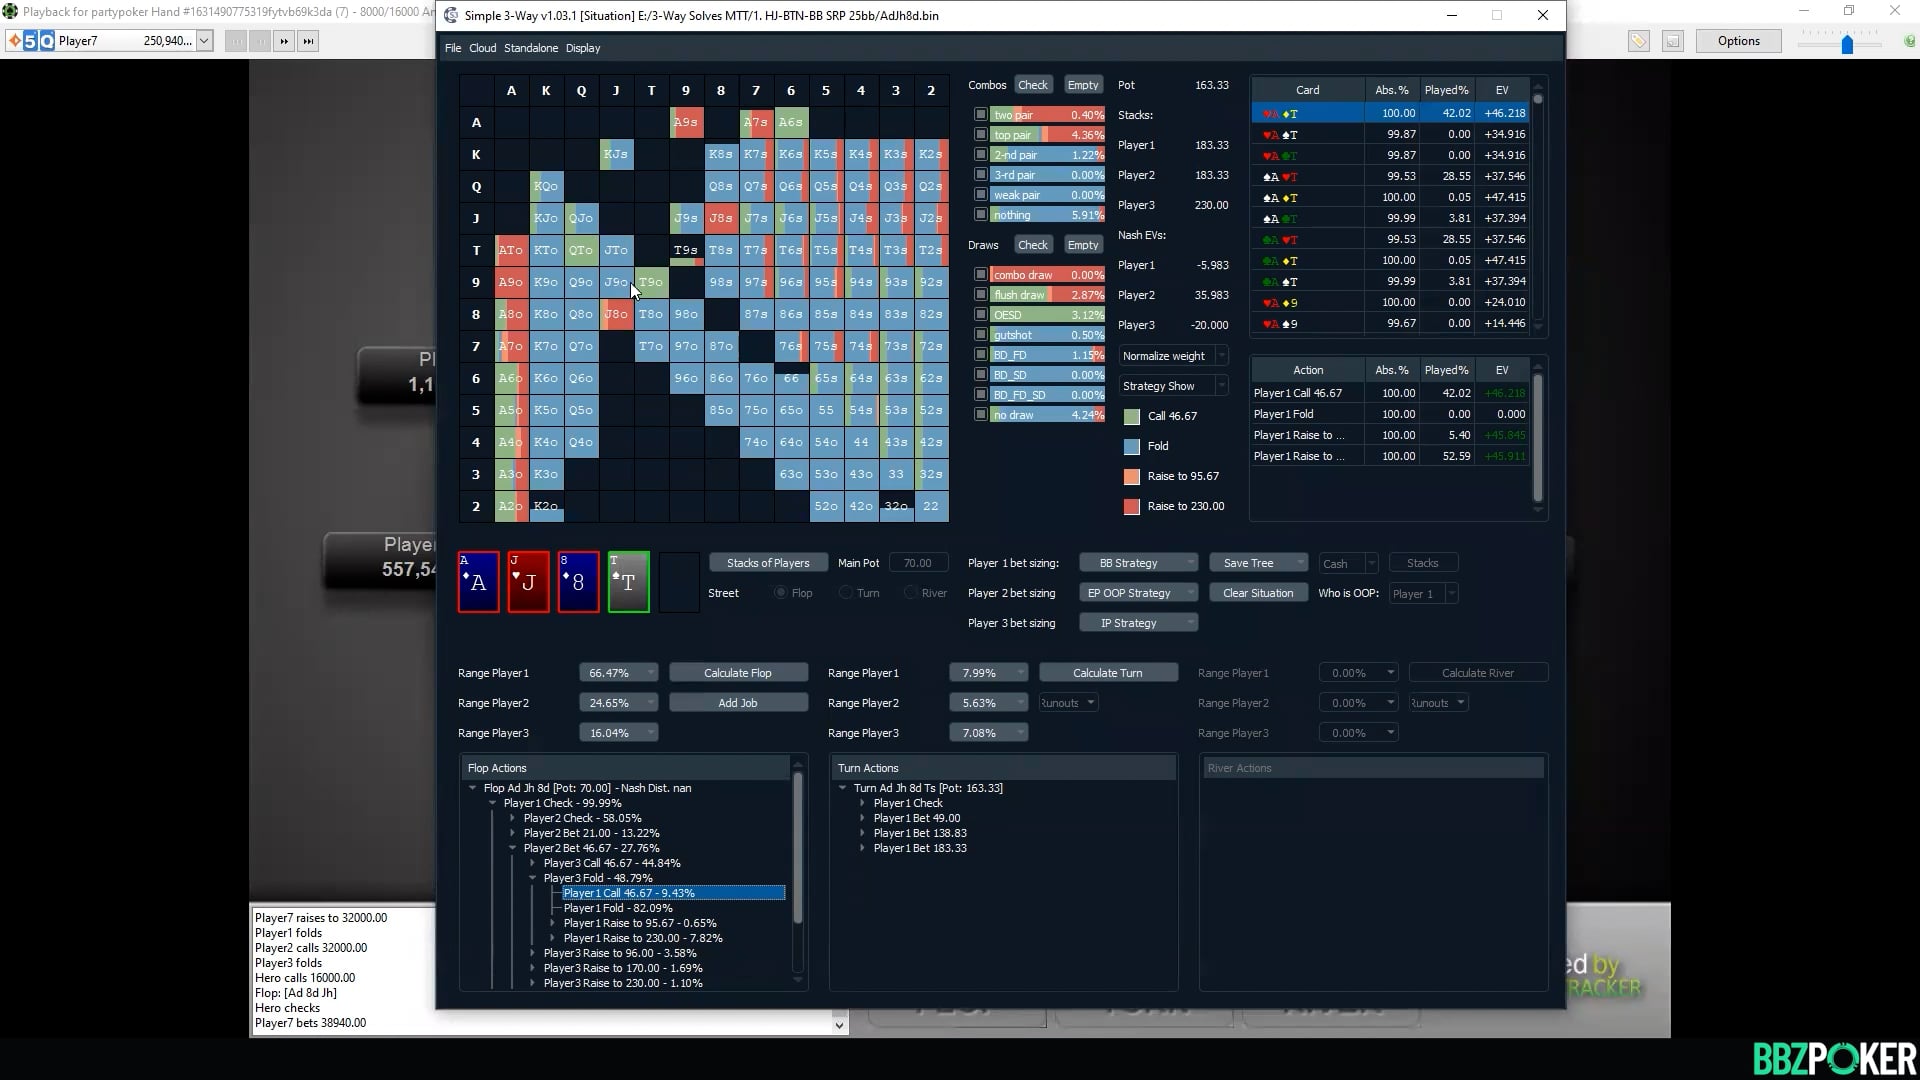Collapse the 'Player3 Fold - 48.79%' tree node

click(x=533, y=878)
